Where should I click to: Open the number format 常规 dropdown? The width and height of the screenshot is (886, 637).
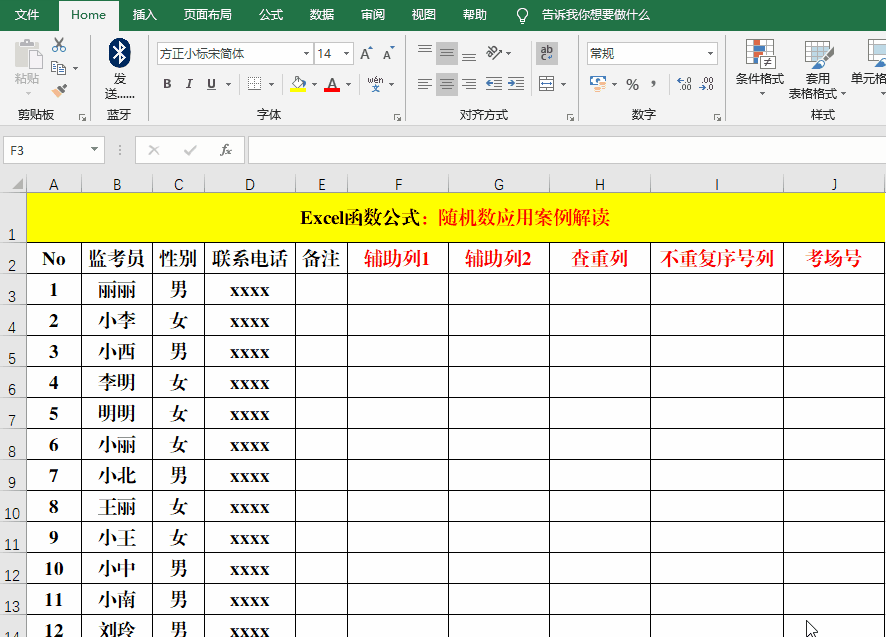point(710,54)
